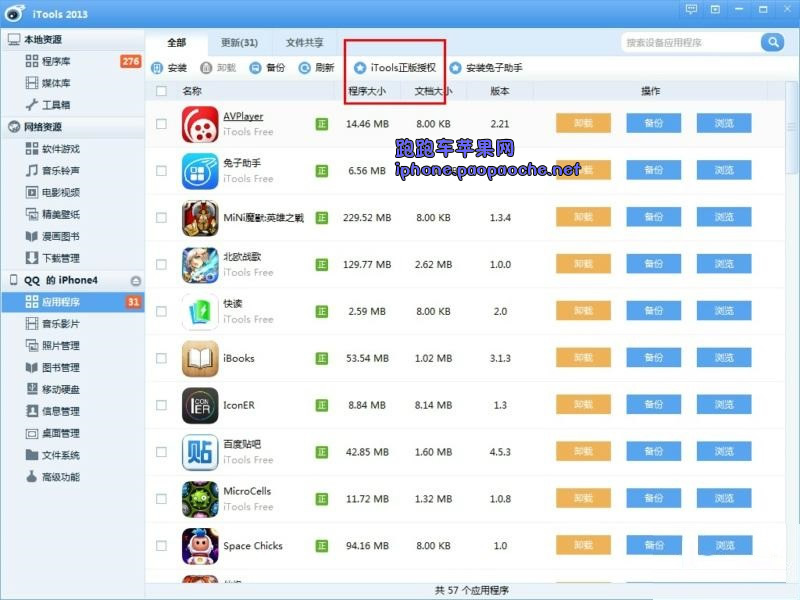Image resolution: width=800 pixels, height=600 pixels.
Task: Click 浏览 button for 百度贴吧
Action: point(724,452)
